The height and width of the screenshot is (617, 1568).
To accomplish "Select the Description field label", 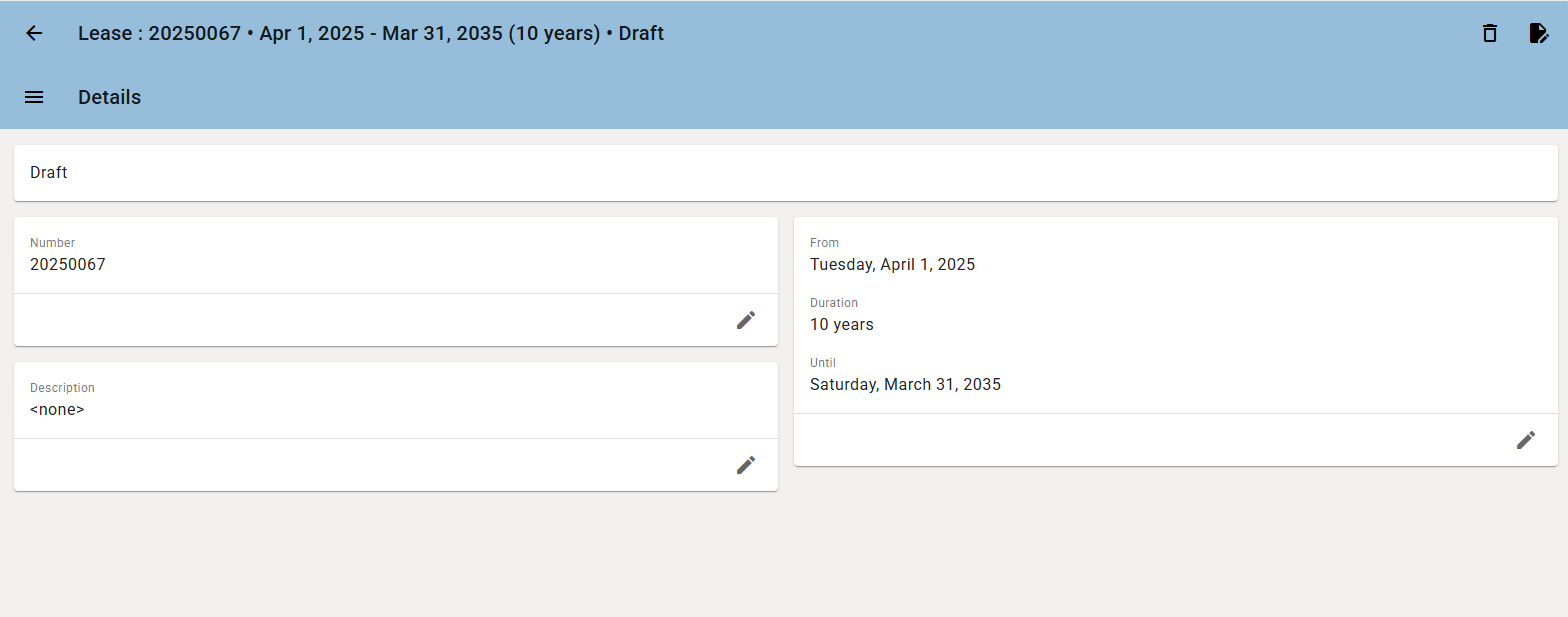I will [62, 388].
